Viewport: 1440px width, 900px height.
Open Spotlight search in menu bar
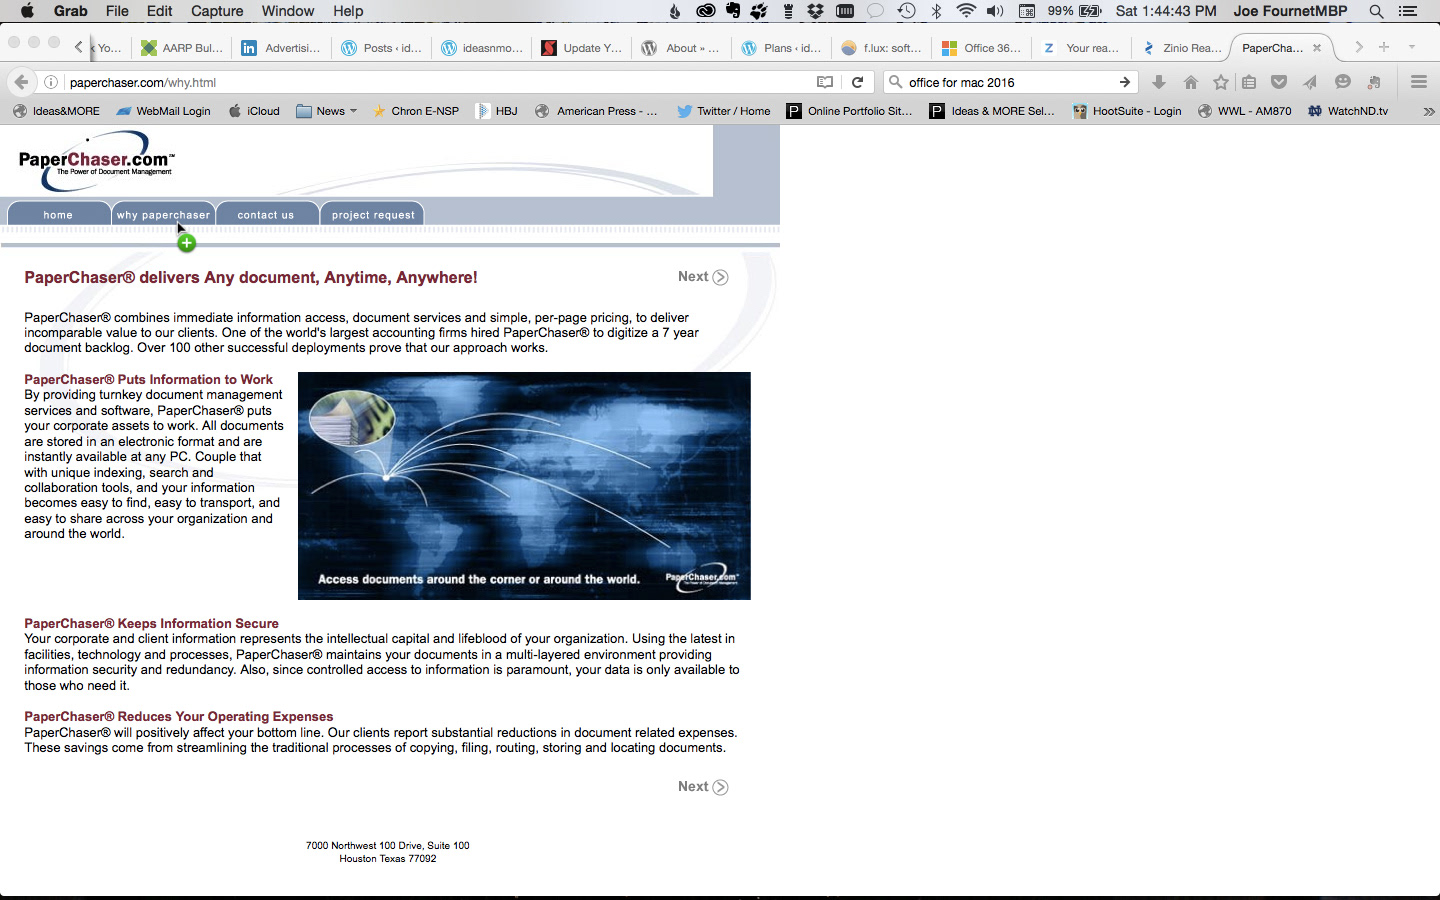(1376, 11)
